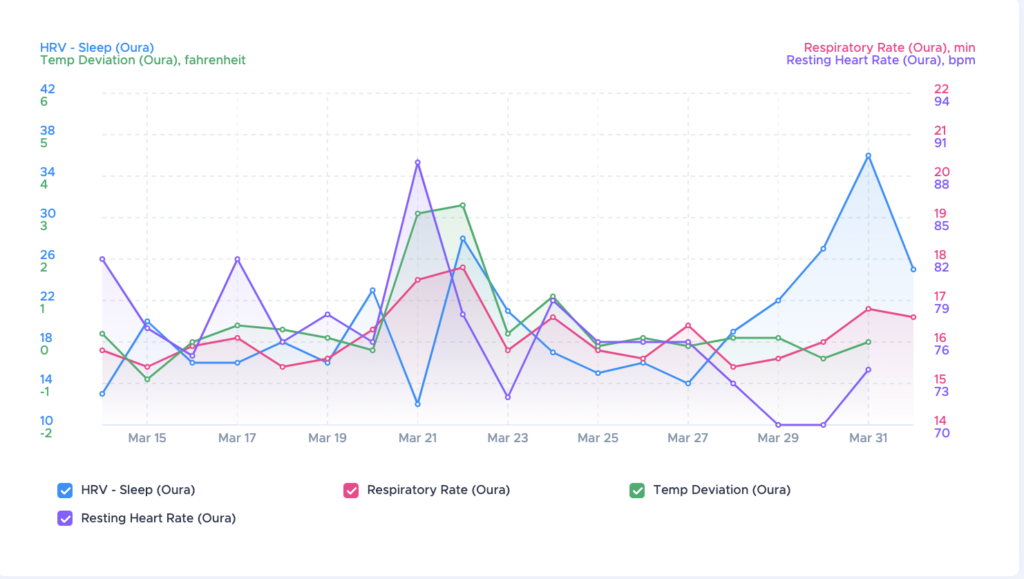Viewport: 1024px width, 579px height.
Task: Click the Mar 29 x-axis date label
Action: pos(778,438)
